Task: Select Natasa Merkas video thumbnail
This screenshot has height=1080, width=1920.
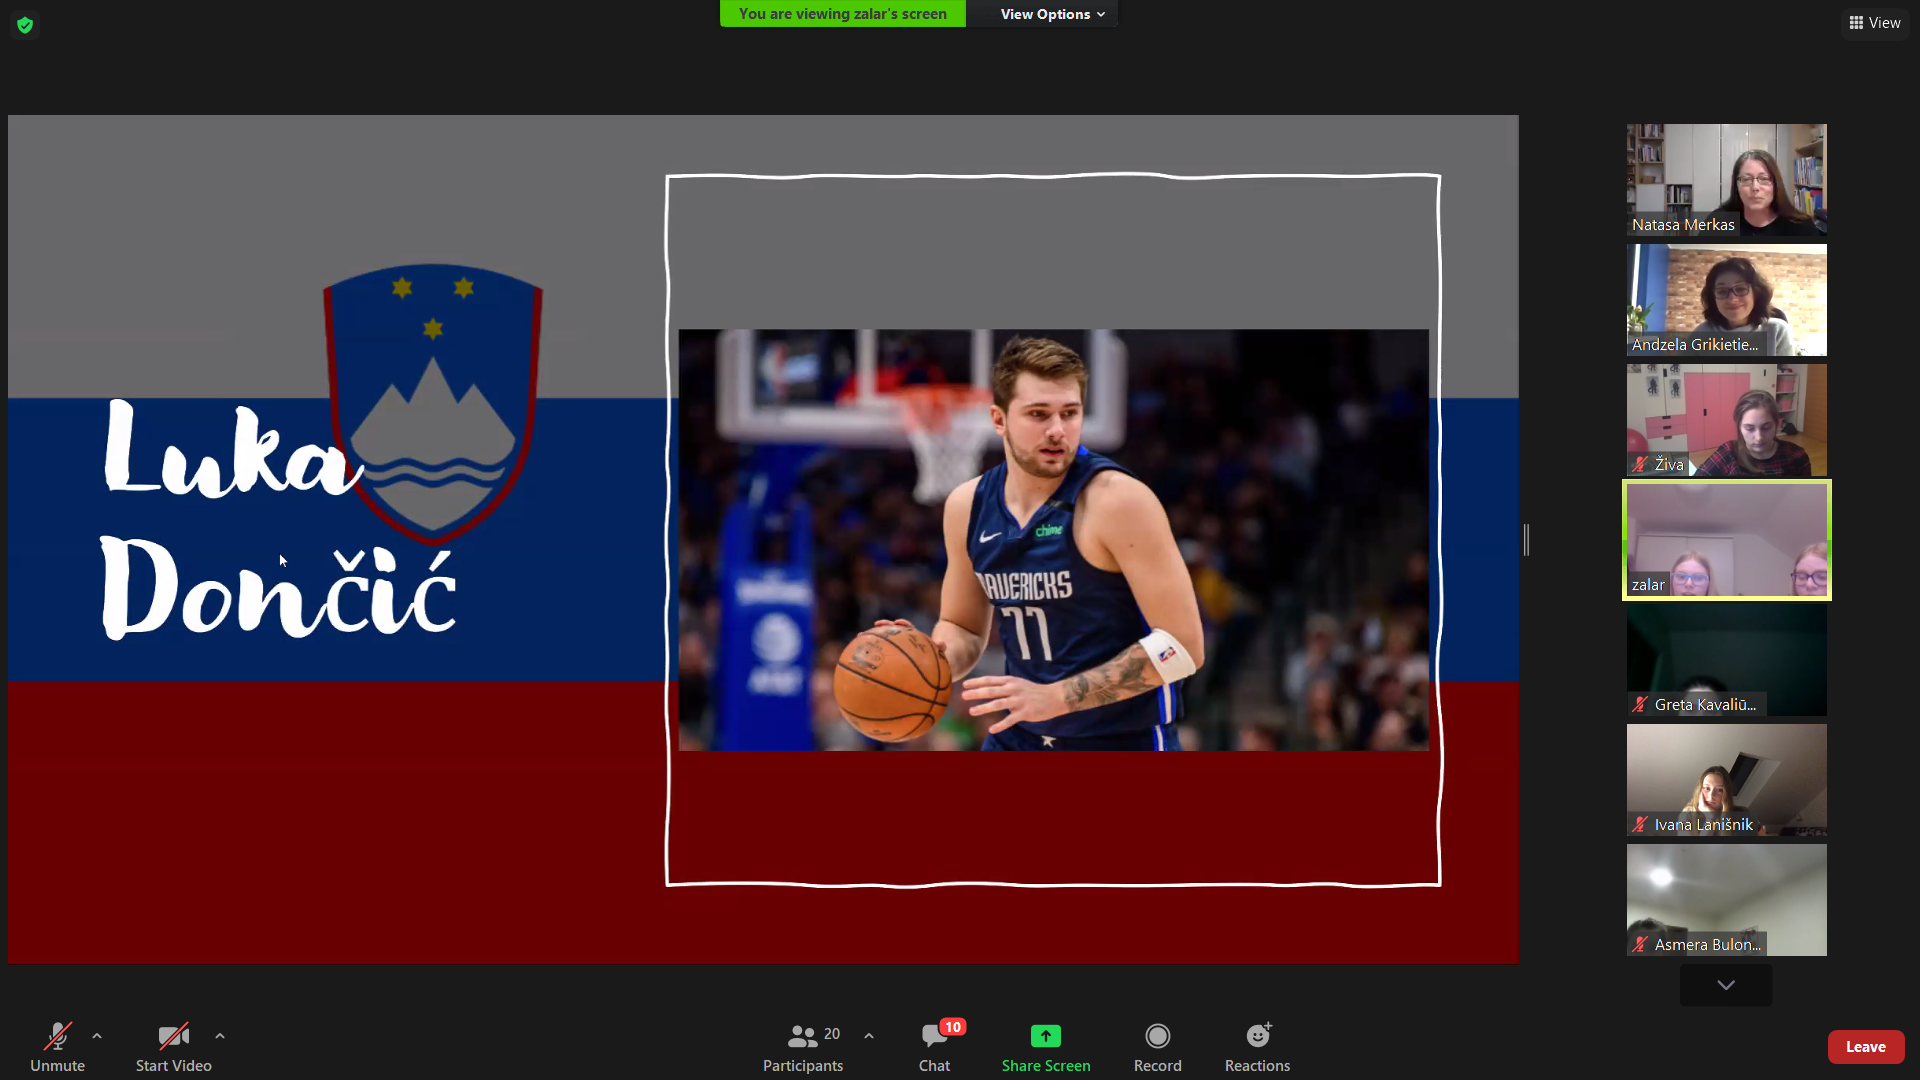Action: point(1726,180)
